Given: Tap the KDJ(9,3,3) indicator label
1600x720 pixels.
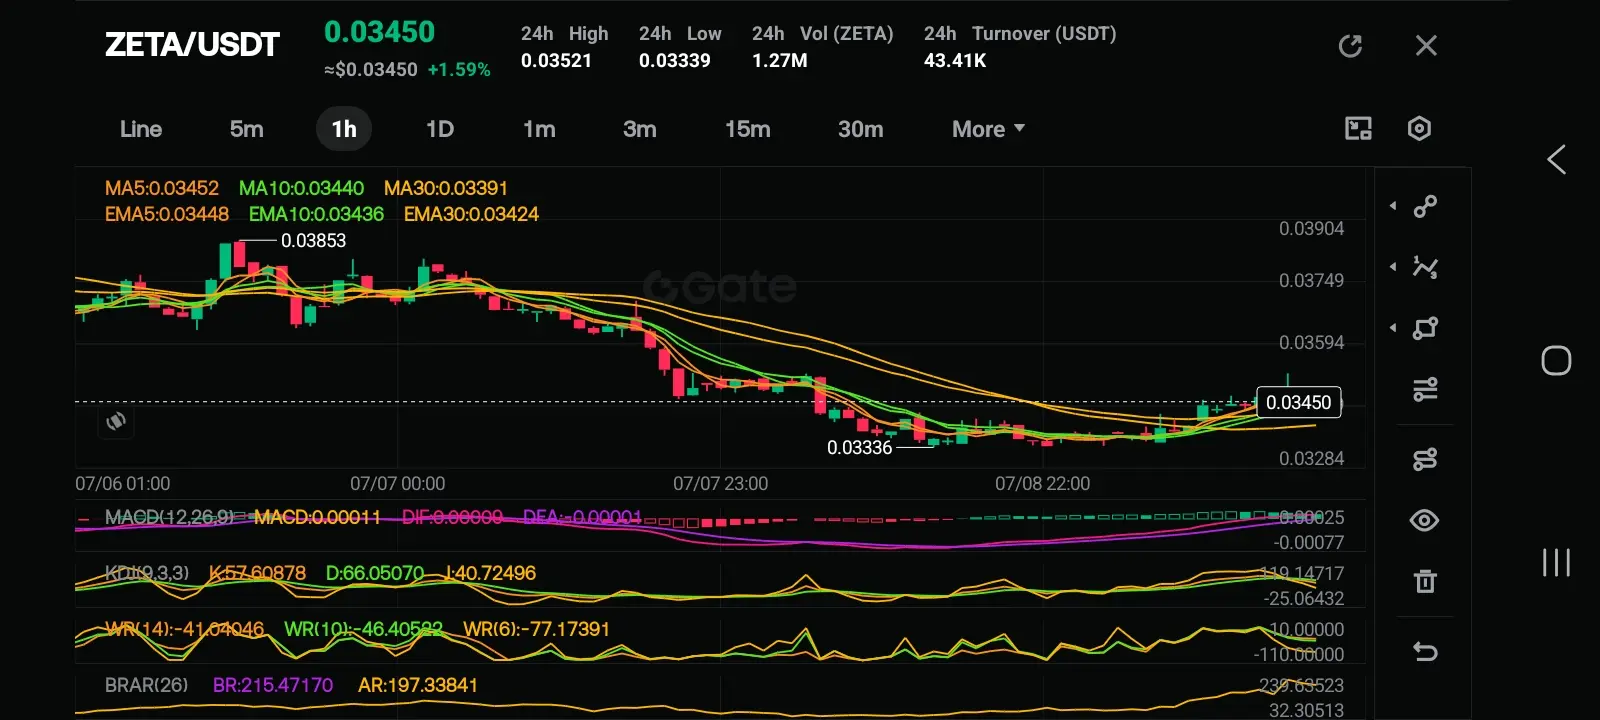Looking at the screenshot, I should (x=147, y=573).
